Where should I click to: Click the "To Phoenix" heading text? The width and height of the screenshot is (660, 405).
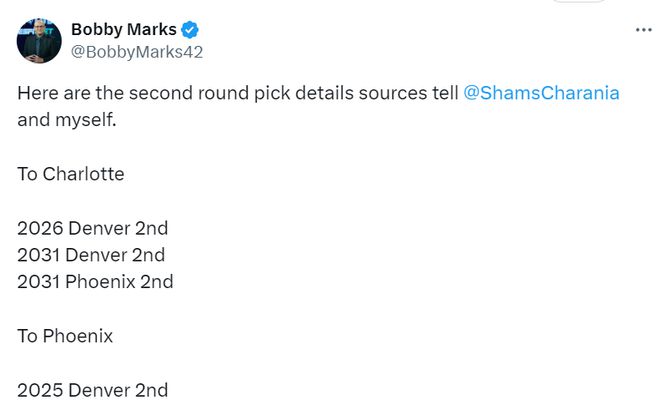coord(65,336)
